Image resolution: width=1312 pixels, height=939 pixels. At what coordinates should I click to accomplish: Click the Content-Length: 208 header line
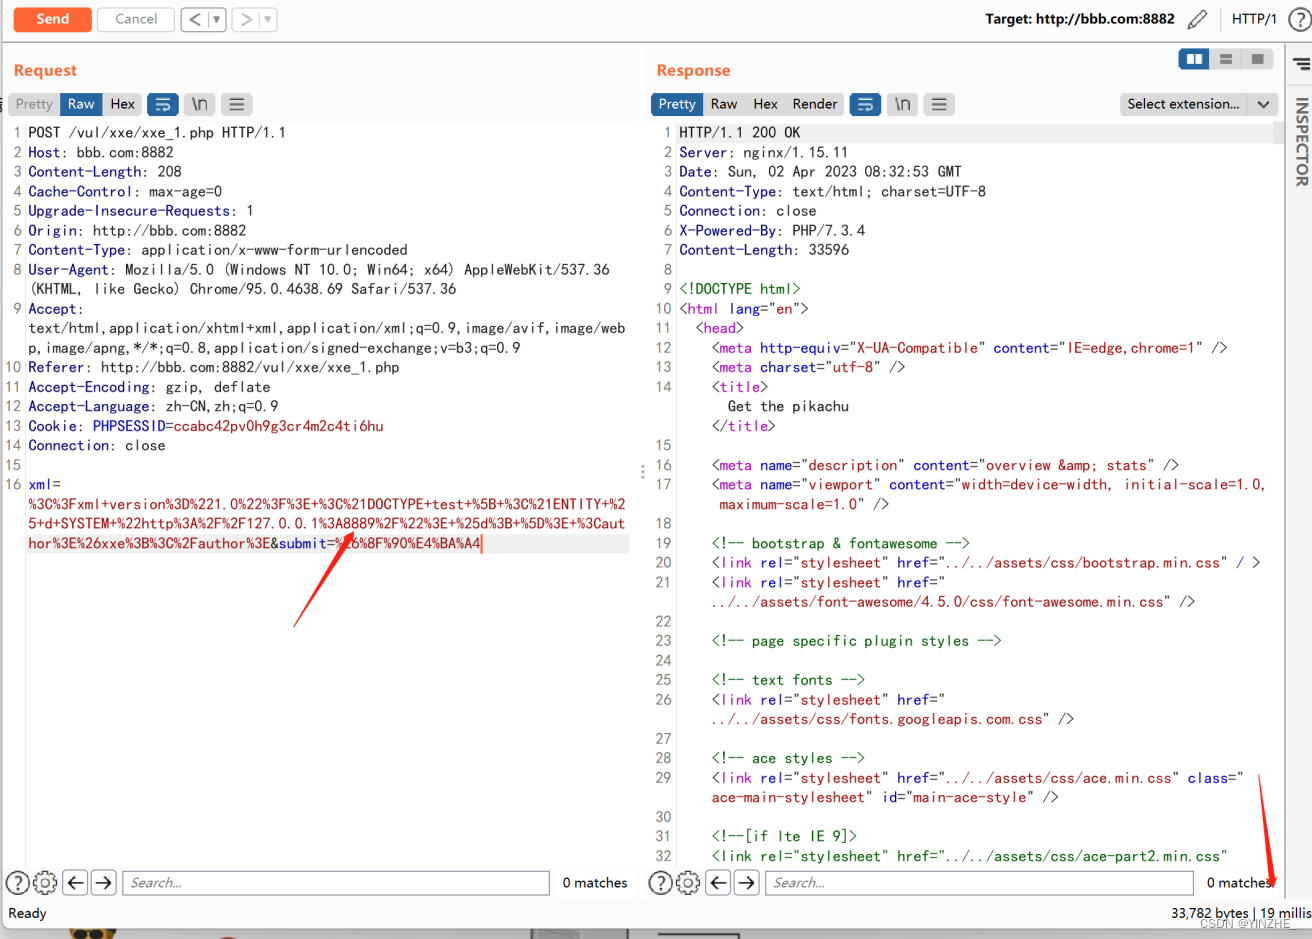pos(105,172)
